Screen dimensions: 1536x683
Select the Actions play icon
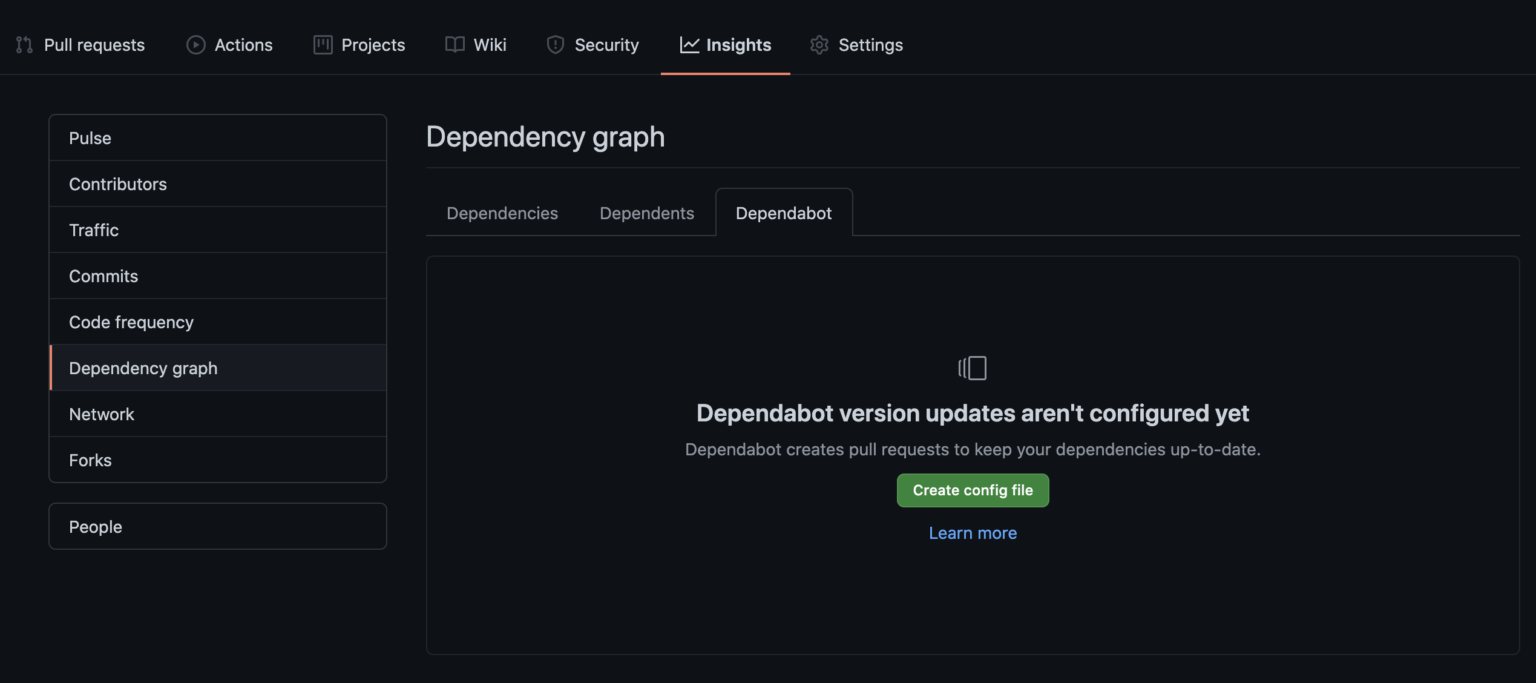coord(195,44)
